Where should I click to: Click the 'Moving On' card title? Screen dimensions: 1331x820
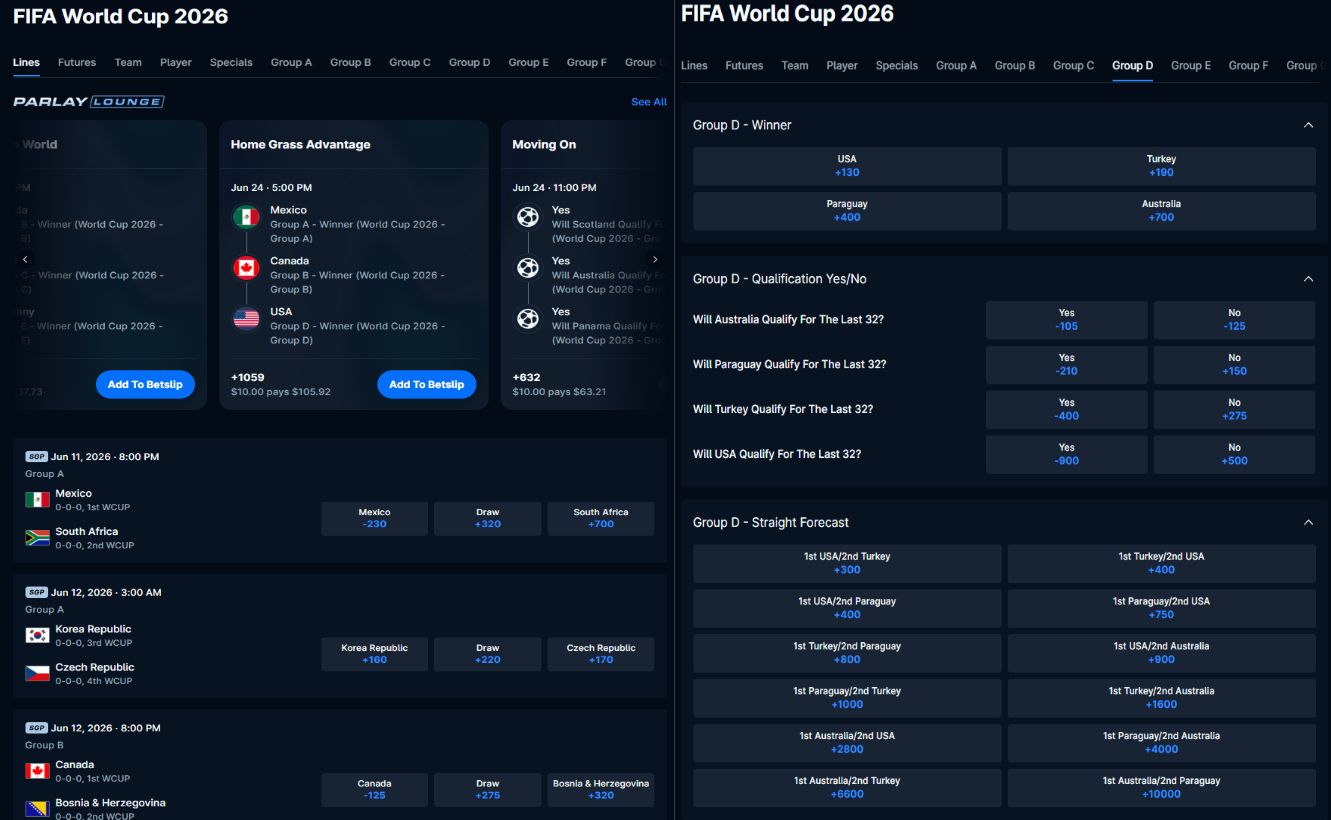point(544,144)
